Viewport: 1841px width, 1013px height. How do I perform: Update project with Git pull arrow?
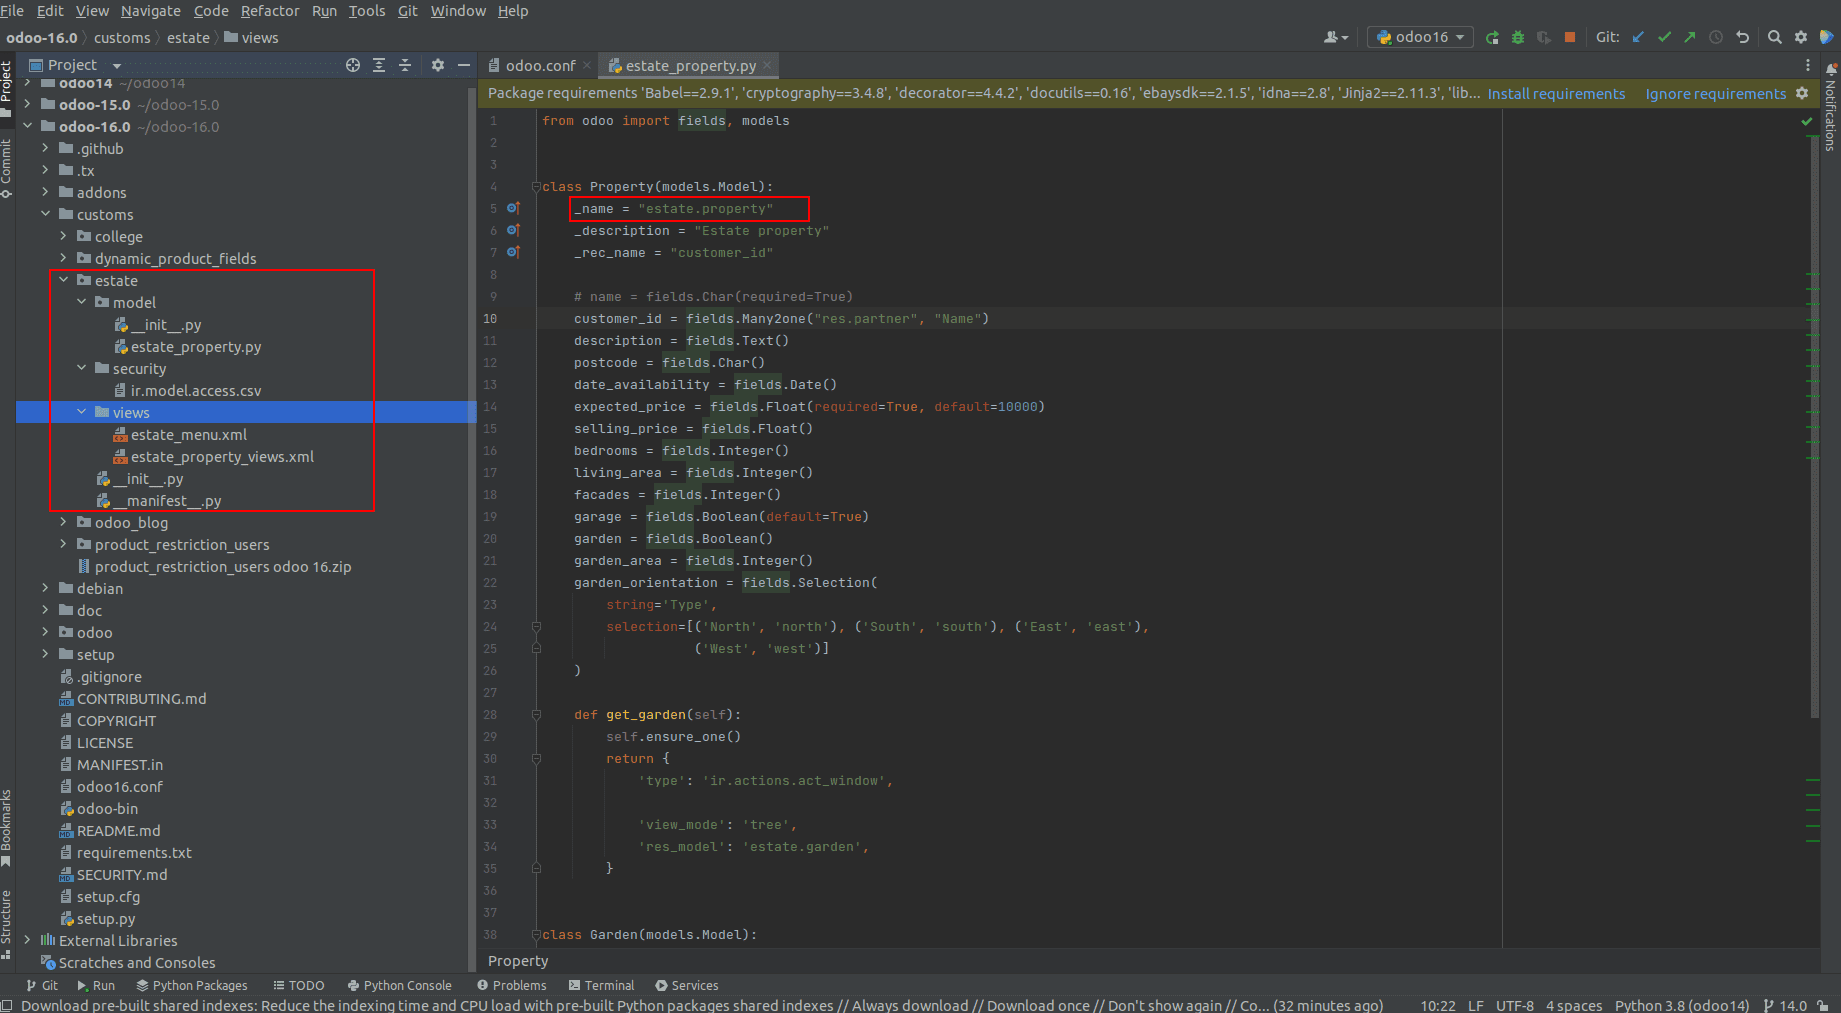[x=1638, y=37]
